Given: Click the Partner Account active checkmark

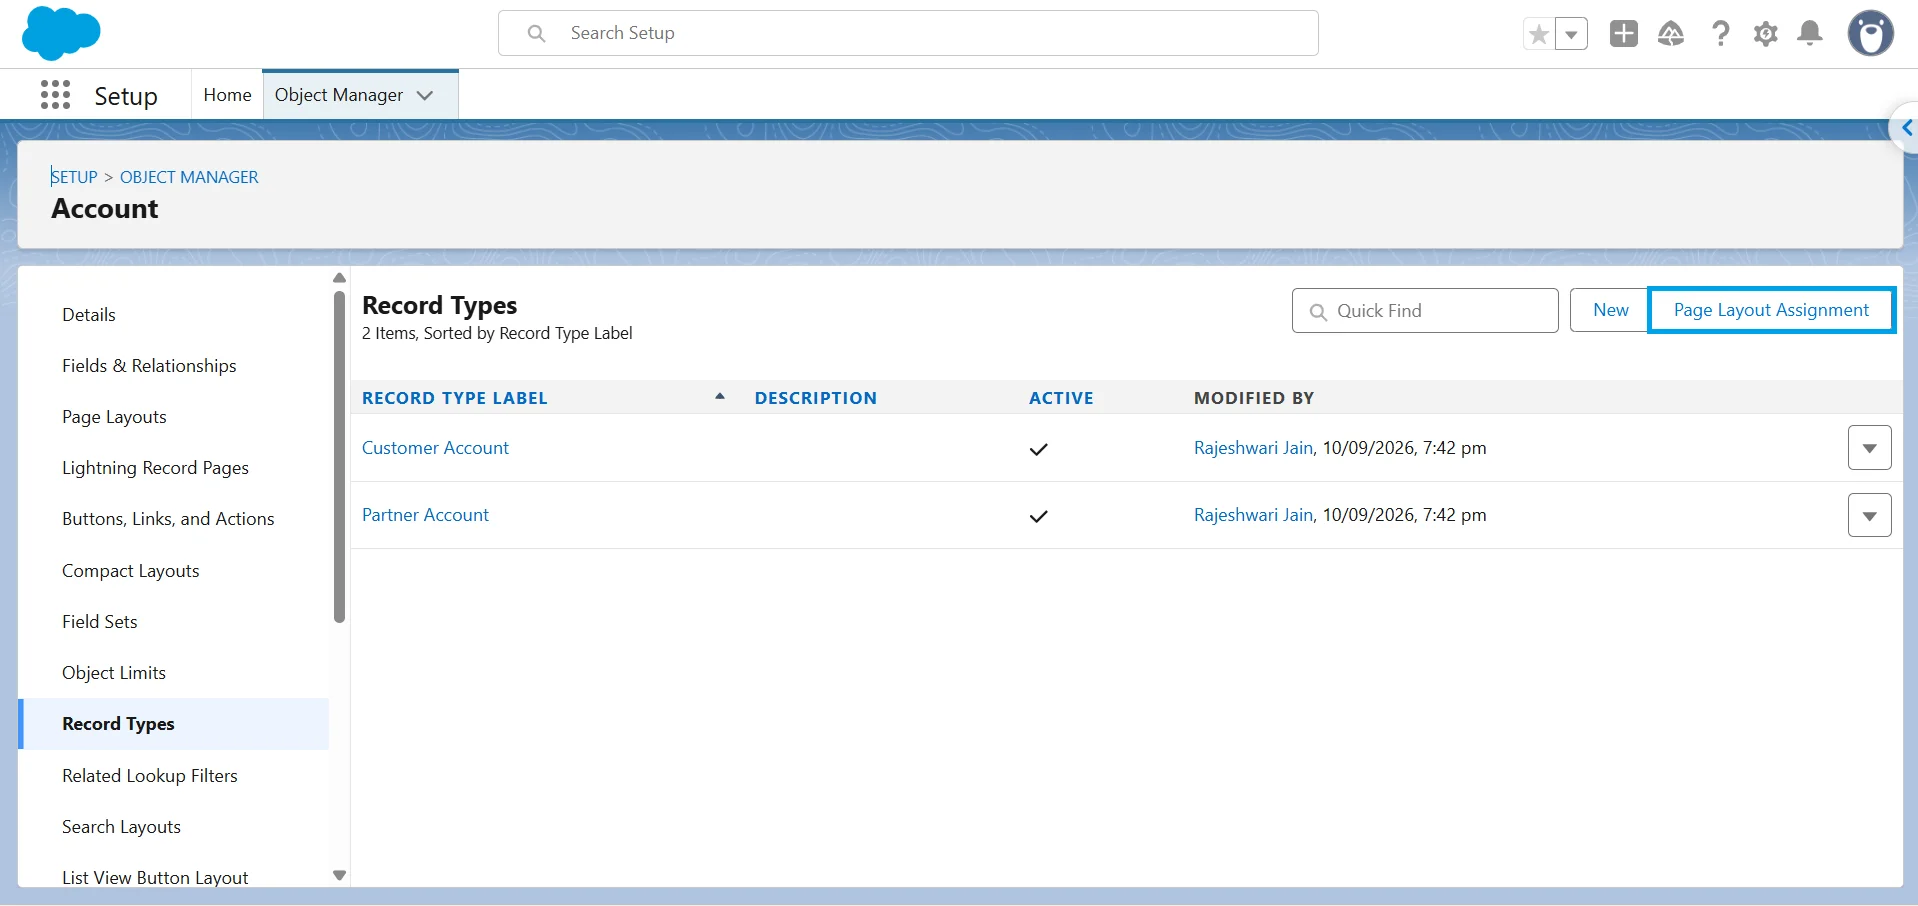Looking at the screenshot, I should pos(1038,516).
